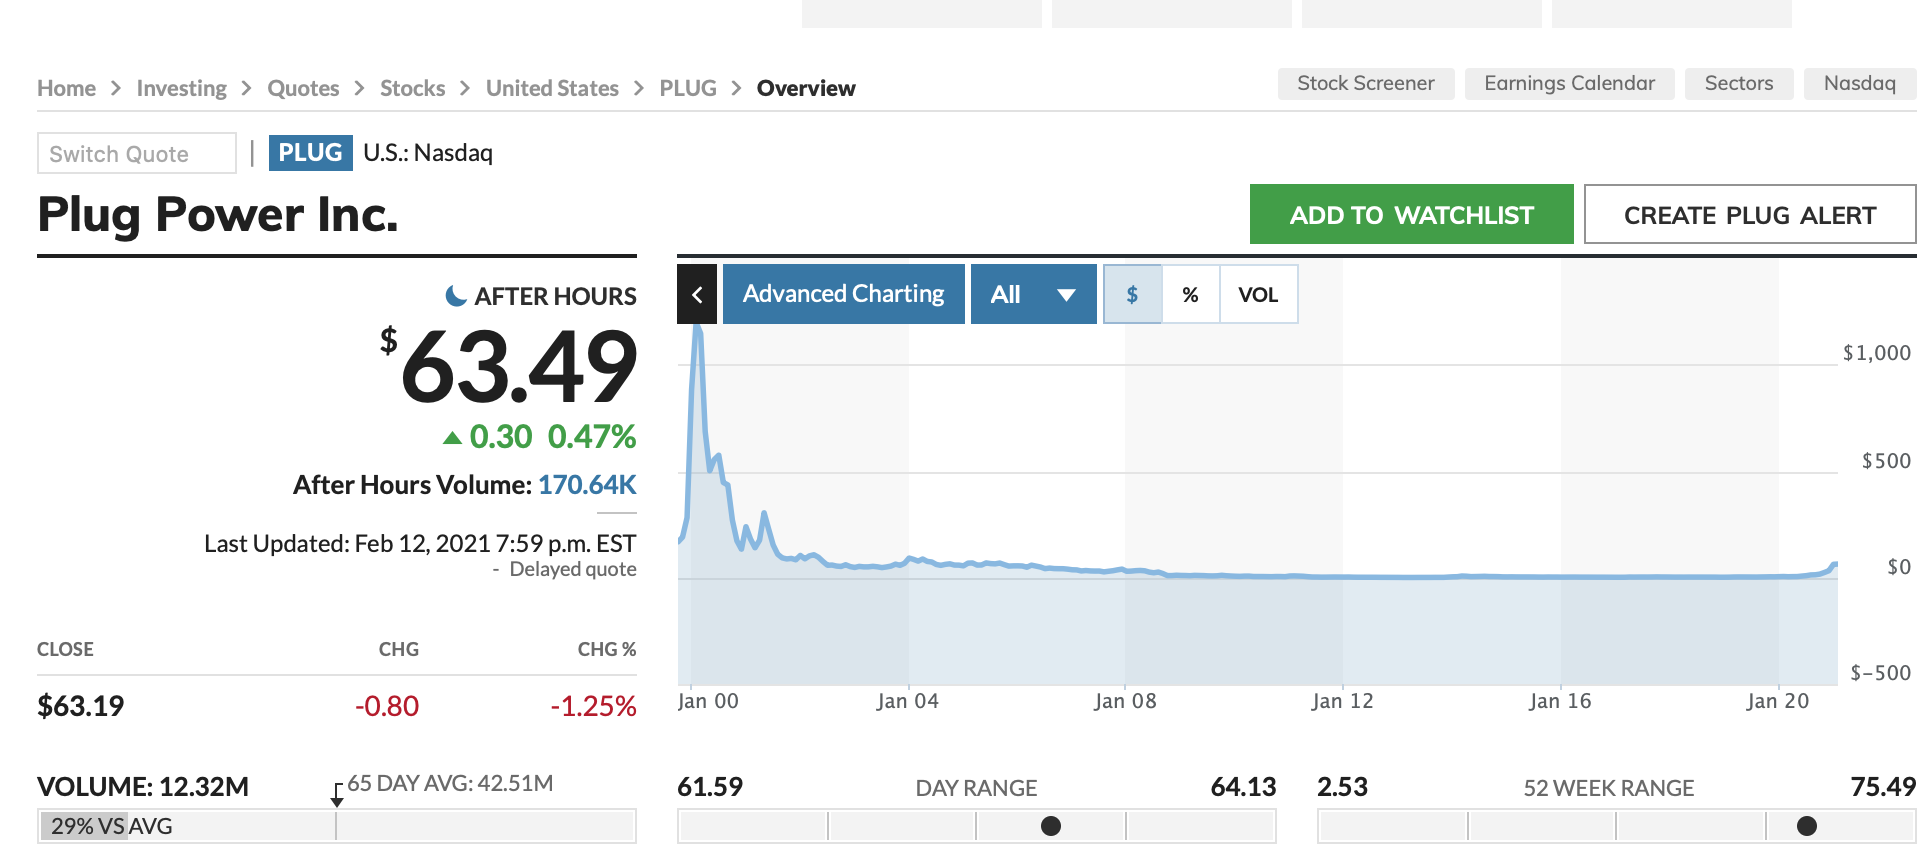The height and width of the screenshot is (858, 1926).
Task: Click the 65 day average marker arrow
Action: (337, 796)
